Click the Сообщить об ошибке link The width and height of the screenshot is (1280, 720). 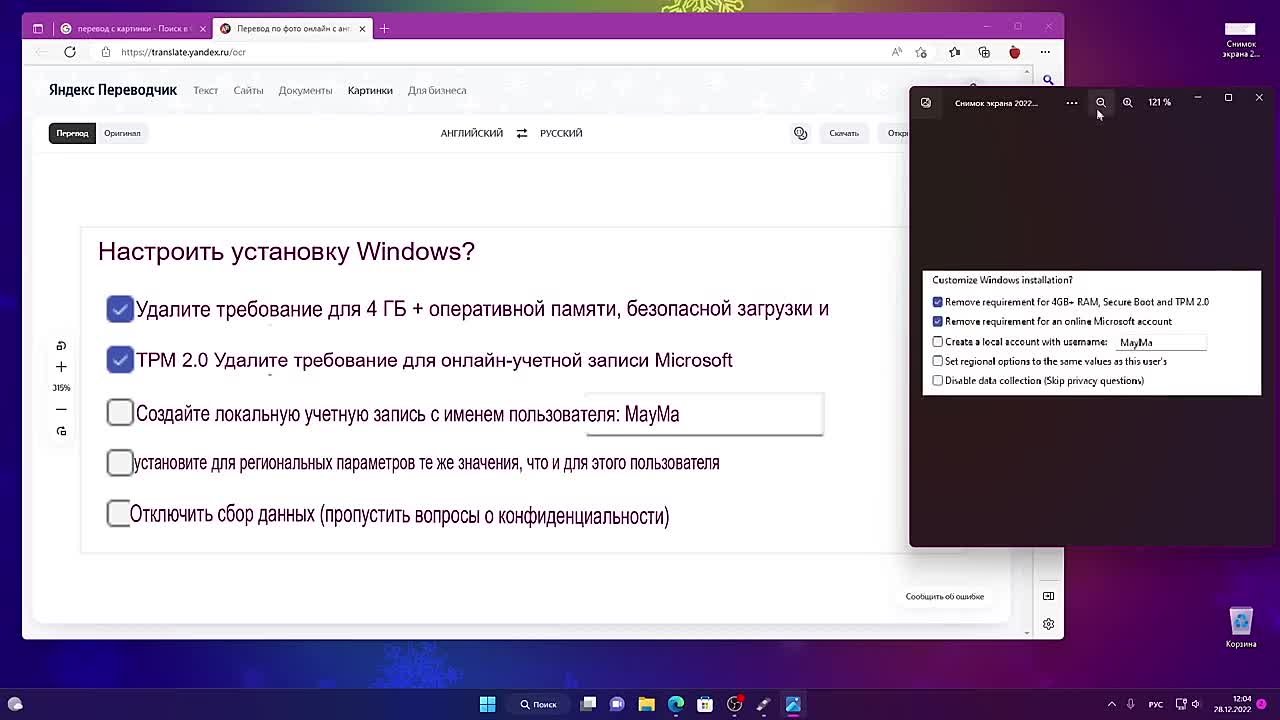click(x=944, y=596)
